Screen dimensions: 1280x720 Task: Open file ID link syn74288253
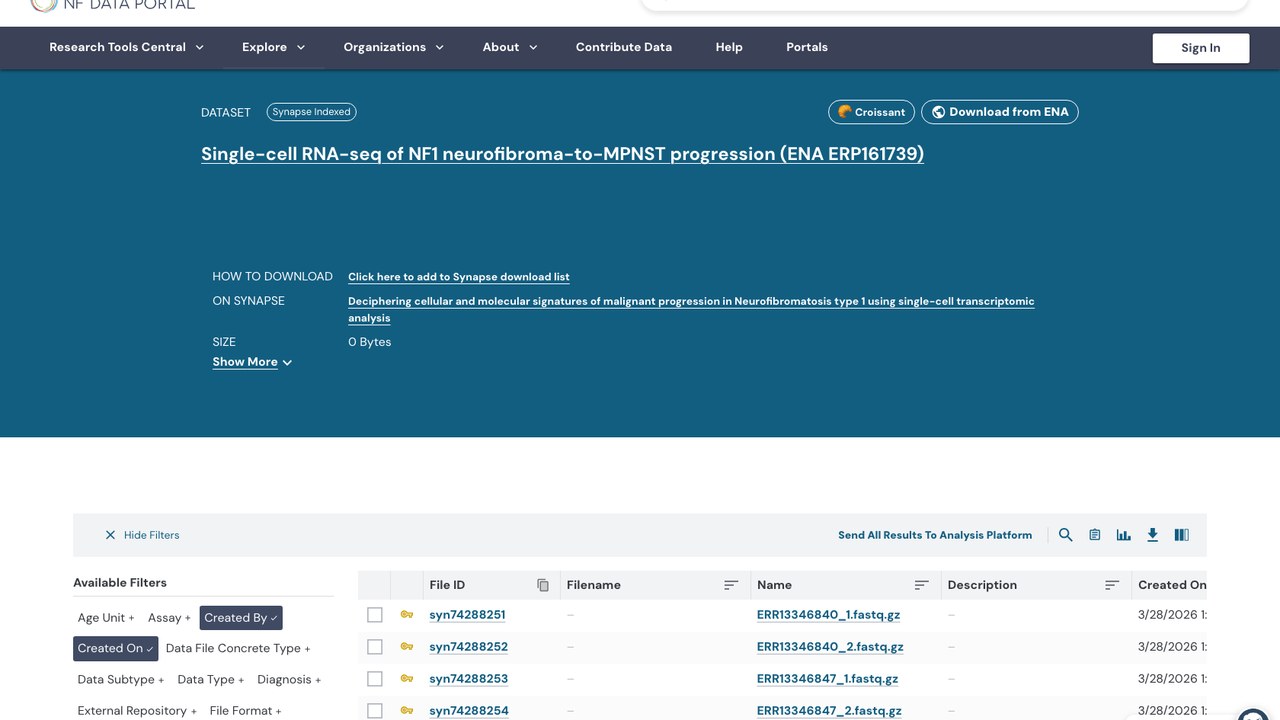point(468,679)
